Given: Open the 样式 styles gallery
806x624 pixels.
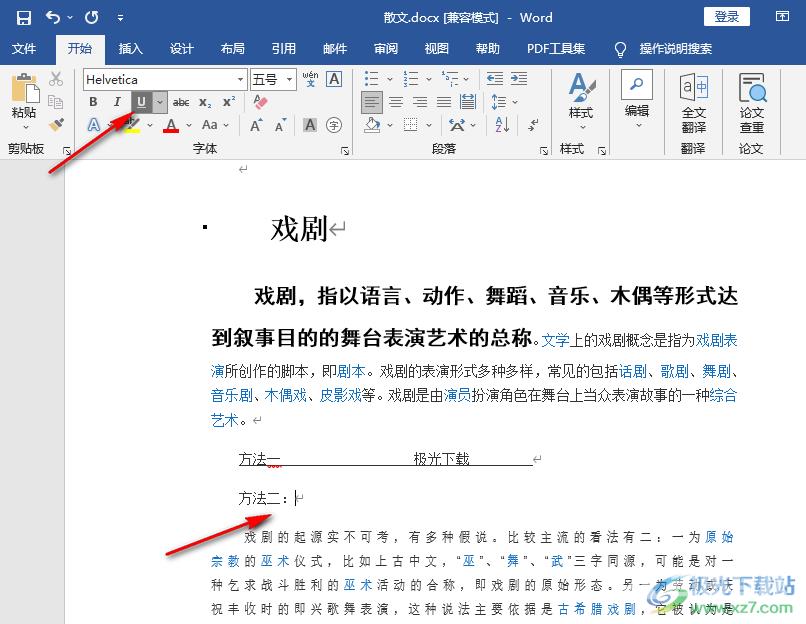Looking at the screenshot, I should (x=581, y=100).
